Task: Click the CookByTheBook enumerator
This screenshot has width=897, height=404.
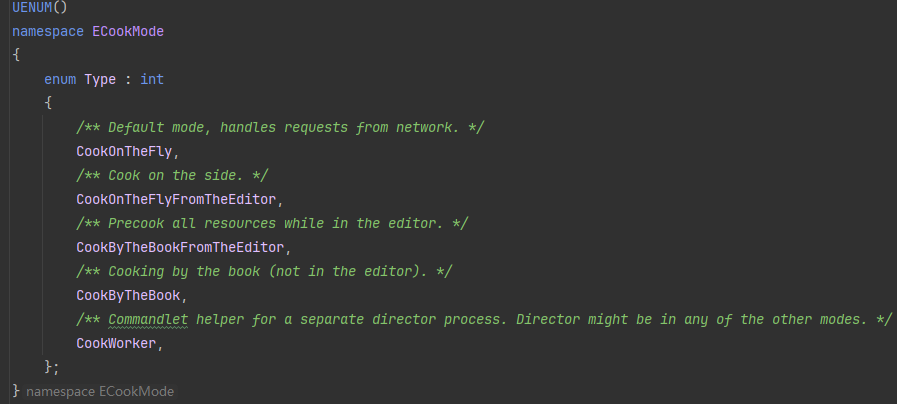Action: pos(129,295)
